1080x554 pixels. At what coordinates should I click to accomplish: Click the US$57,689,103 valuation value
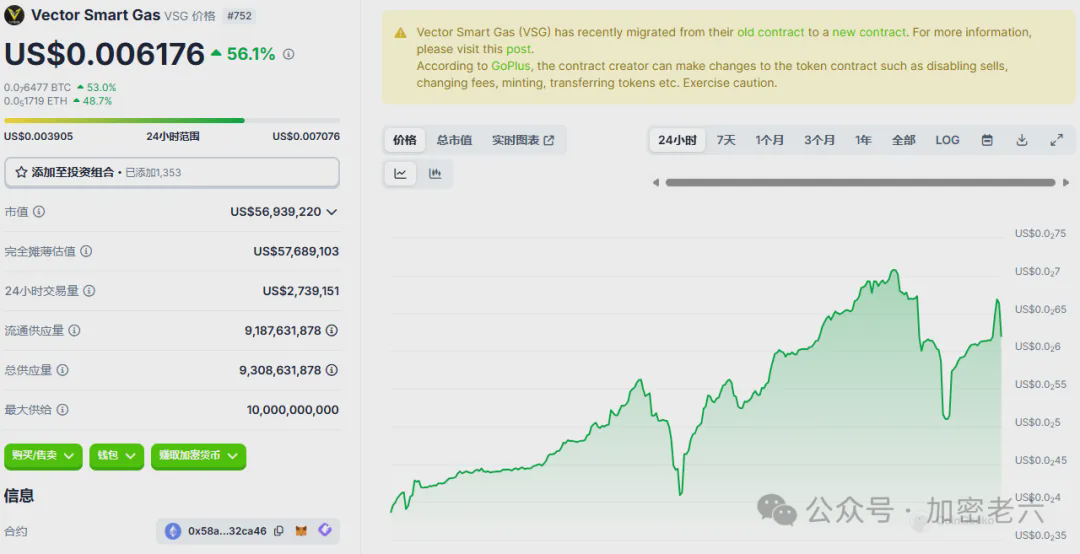(296, 252)
